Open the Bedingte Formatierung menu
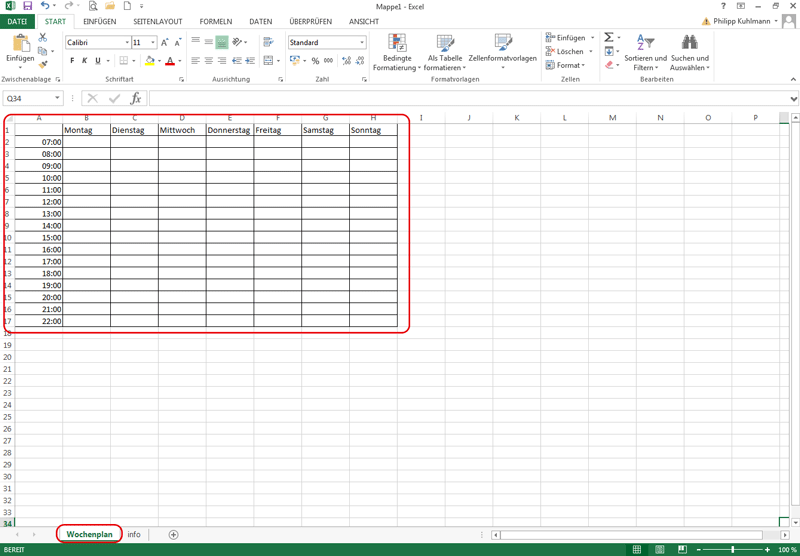The width and height of the screenshot is (800, 556). coord(397,52)
